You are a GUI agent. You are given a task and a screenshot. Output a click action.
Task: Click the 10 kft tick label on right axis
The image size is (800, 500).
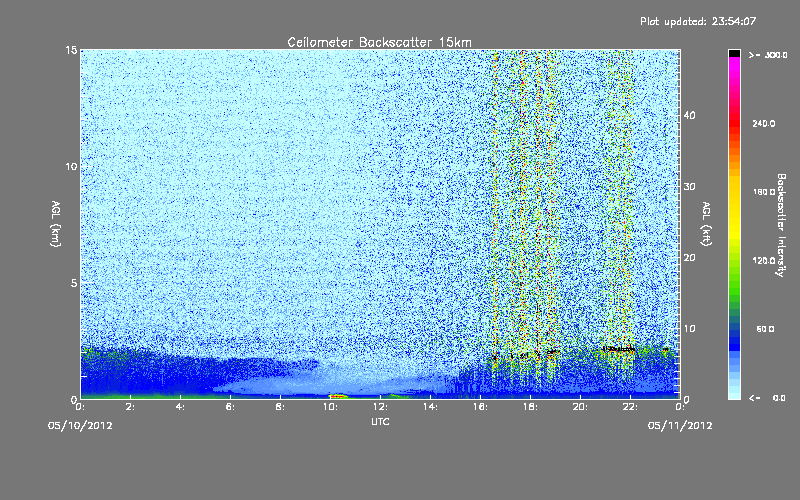(x=689, y=329)
